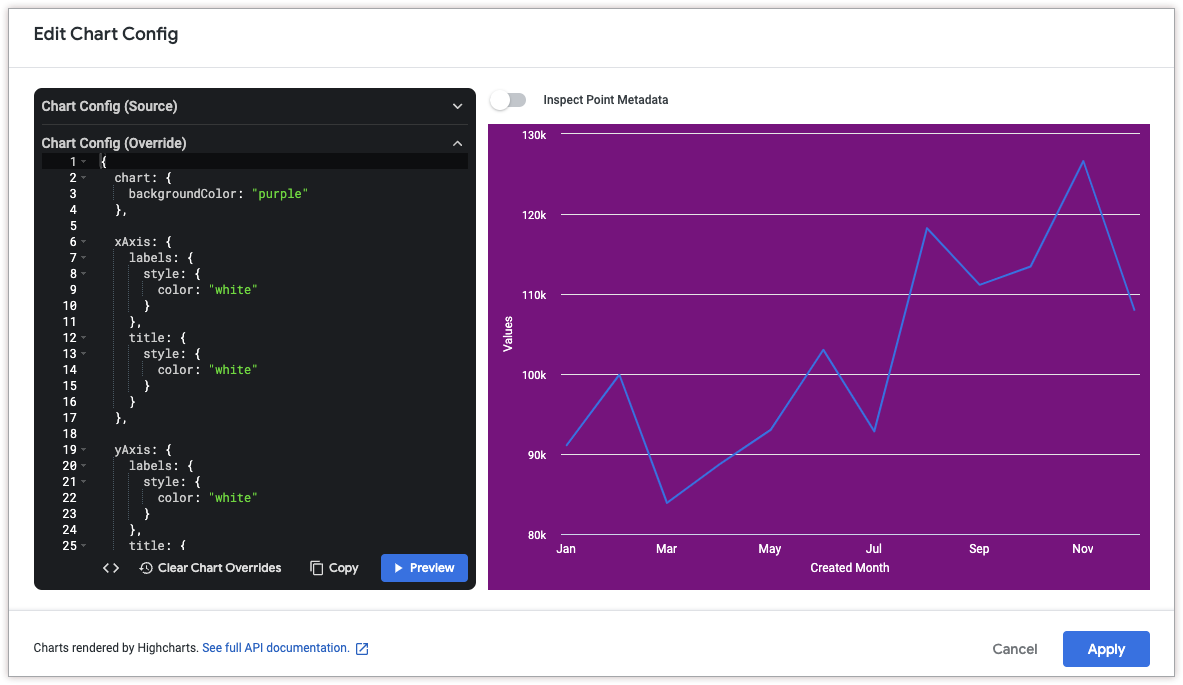Click the angle brackets code format icon
This screenshot has width=1183, height=685.
[111, 568]
